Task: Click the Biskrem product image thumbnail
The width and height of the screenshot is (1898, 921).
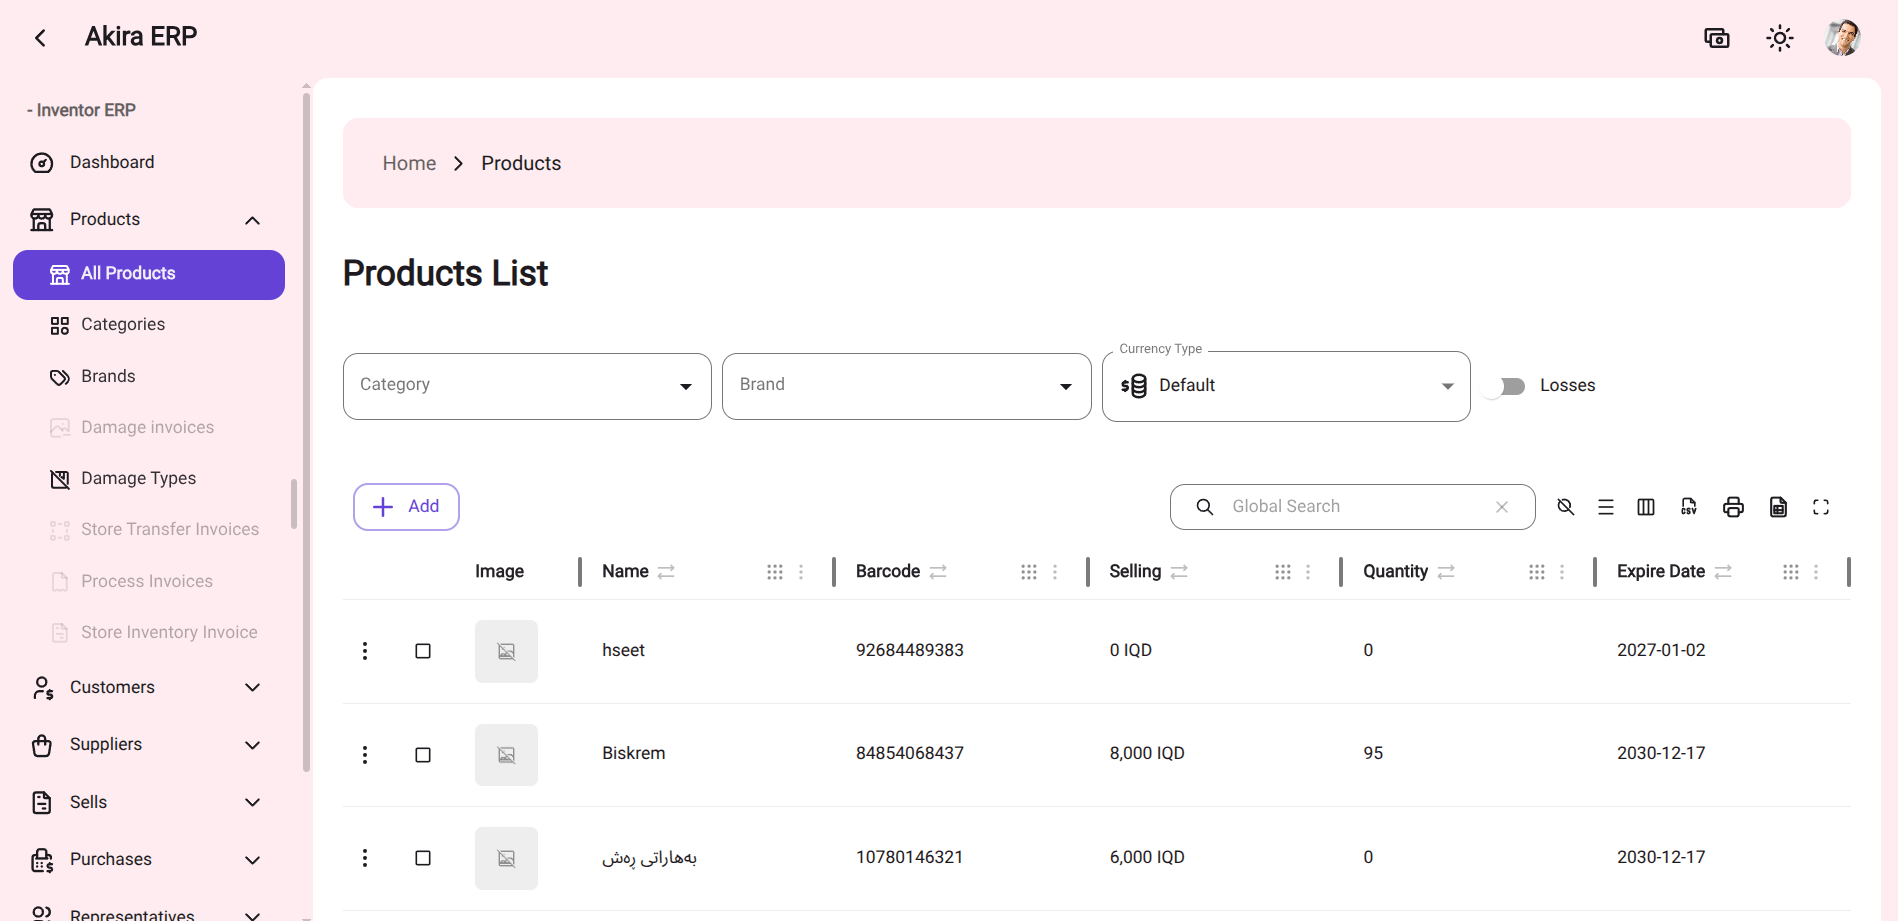Action: (x=506, y=755)
